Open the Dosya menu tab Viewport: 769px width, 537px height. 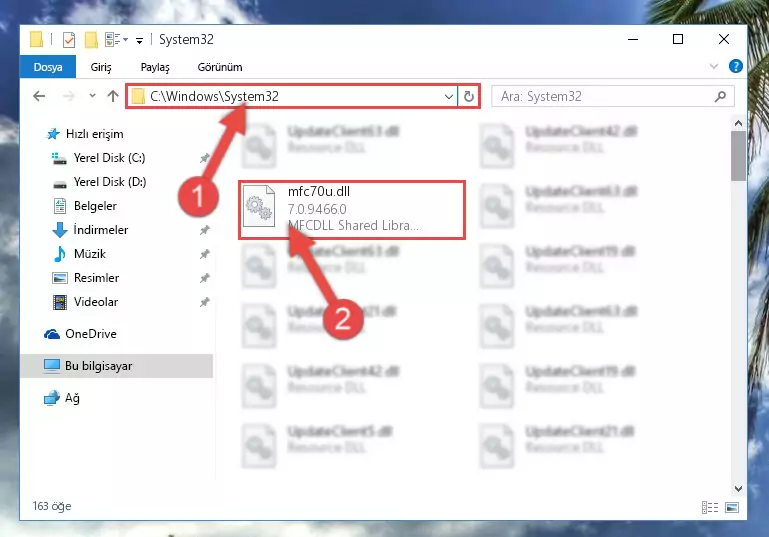(x=48, y=67)
